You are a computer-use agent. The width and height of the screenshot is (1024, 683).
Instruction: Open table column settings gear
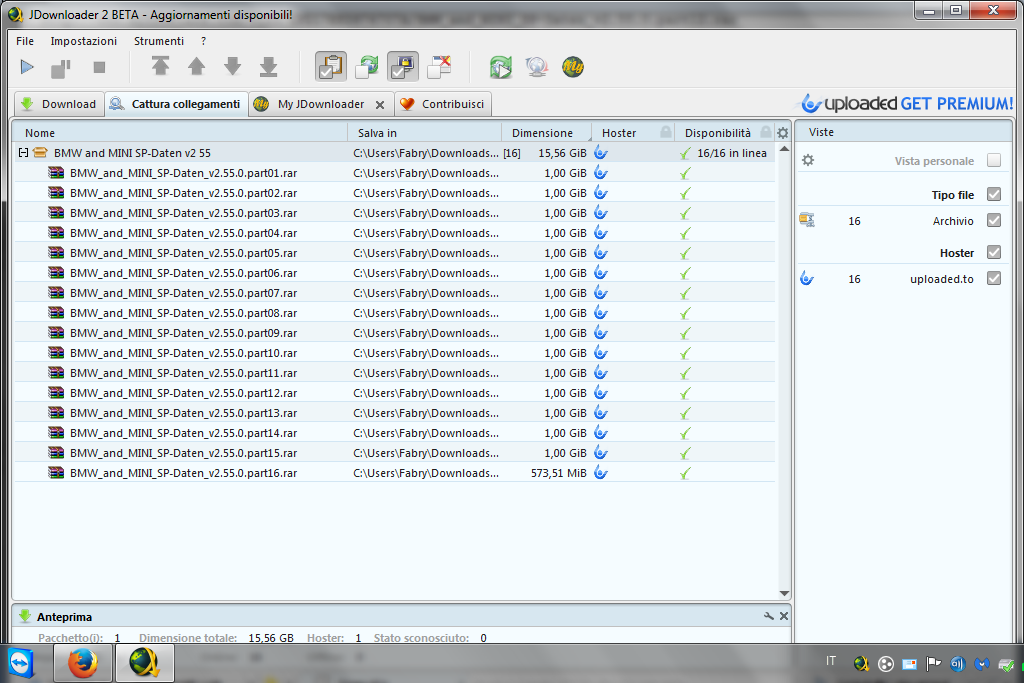point(782,133)
